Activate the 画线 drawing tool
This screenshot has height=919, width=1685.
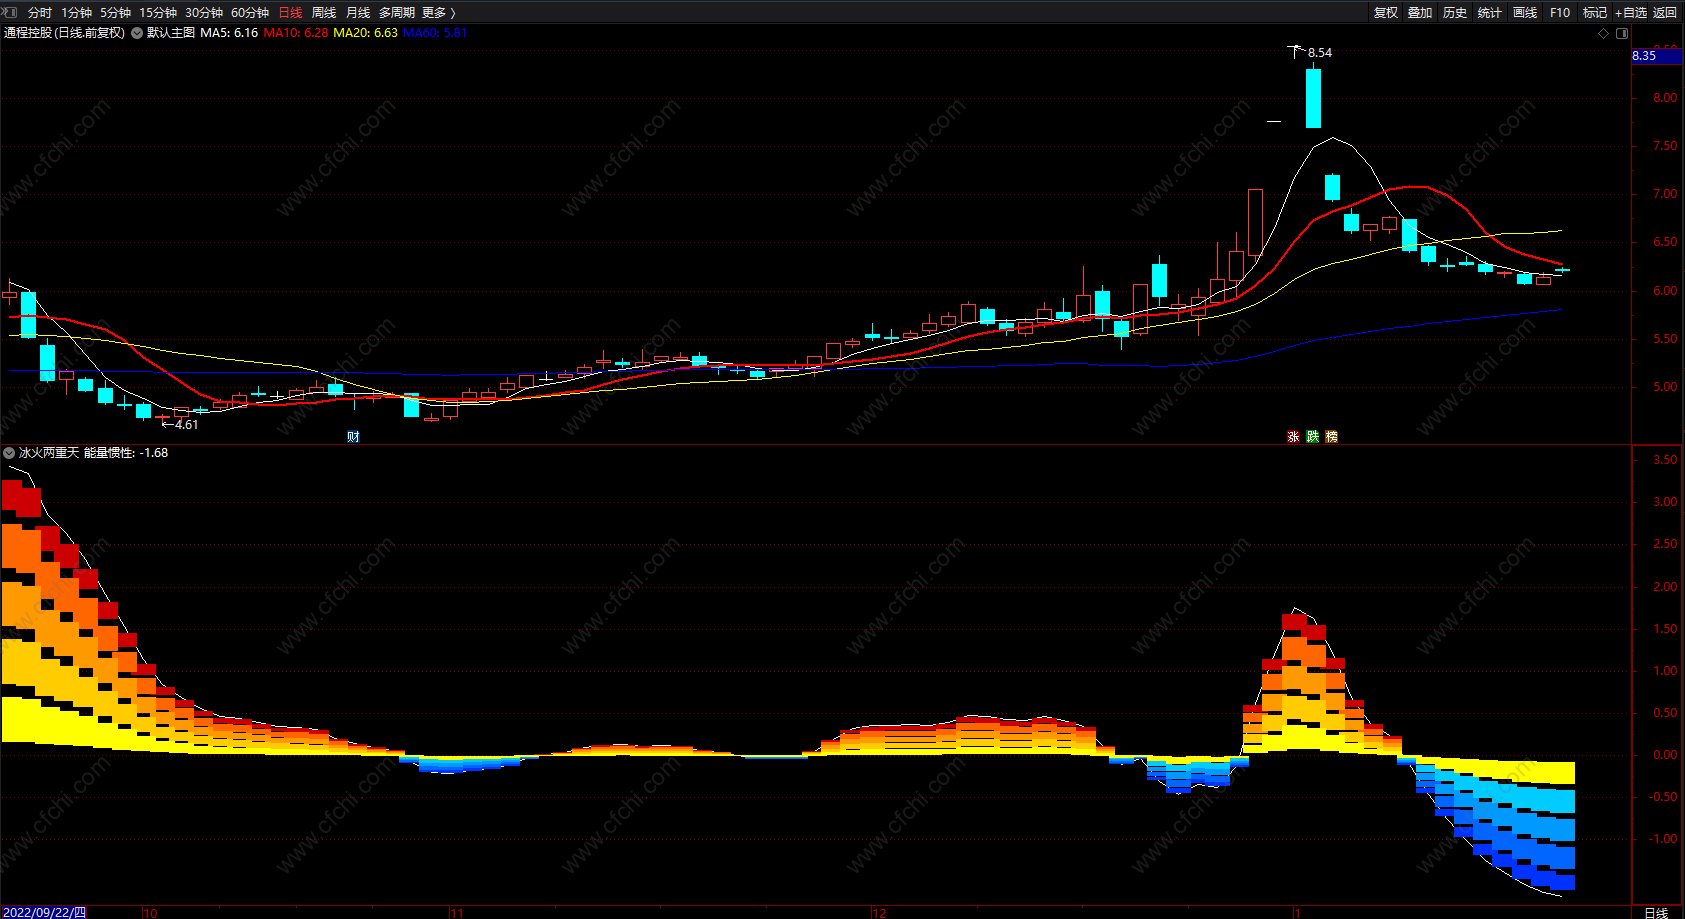point(1525,13)
